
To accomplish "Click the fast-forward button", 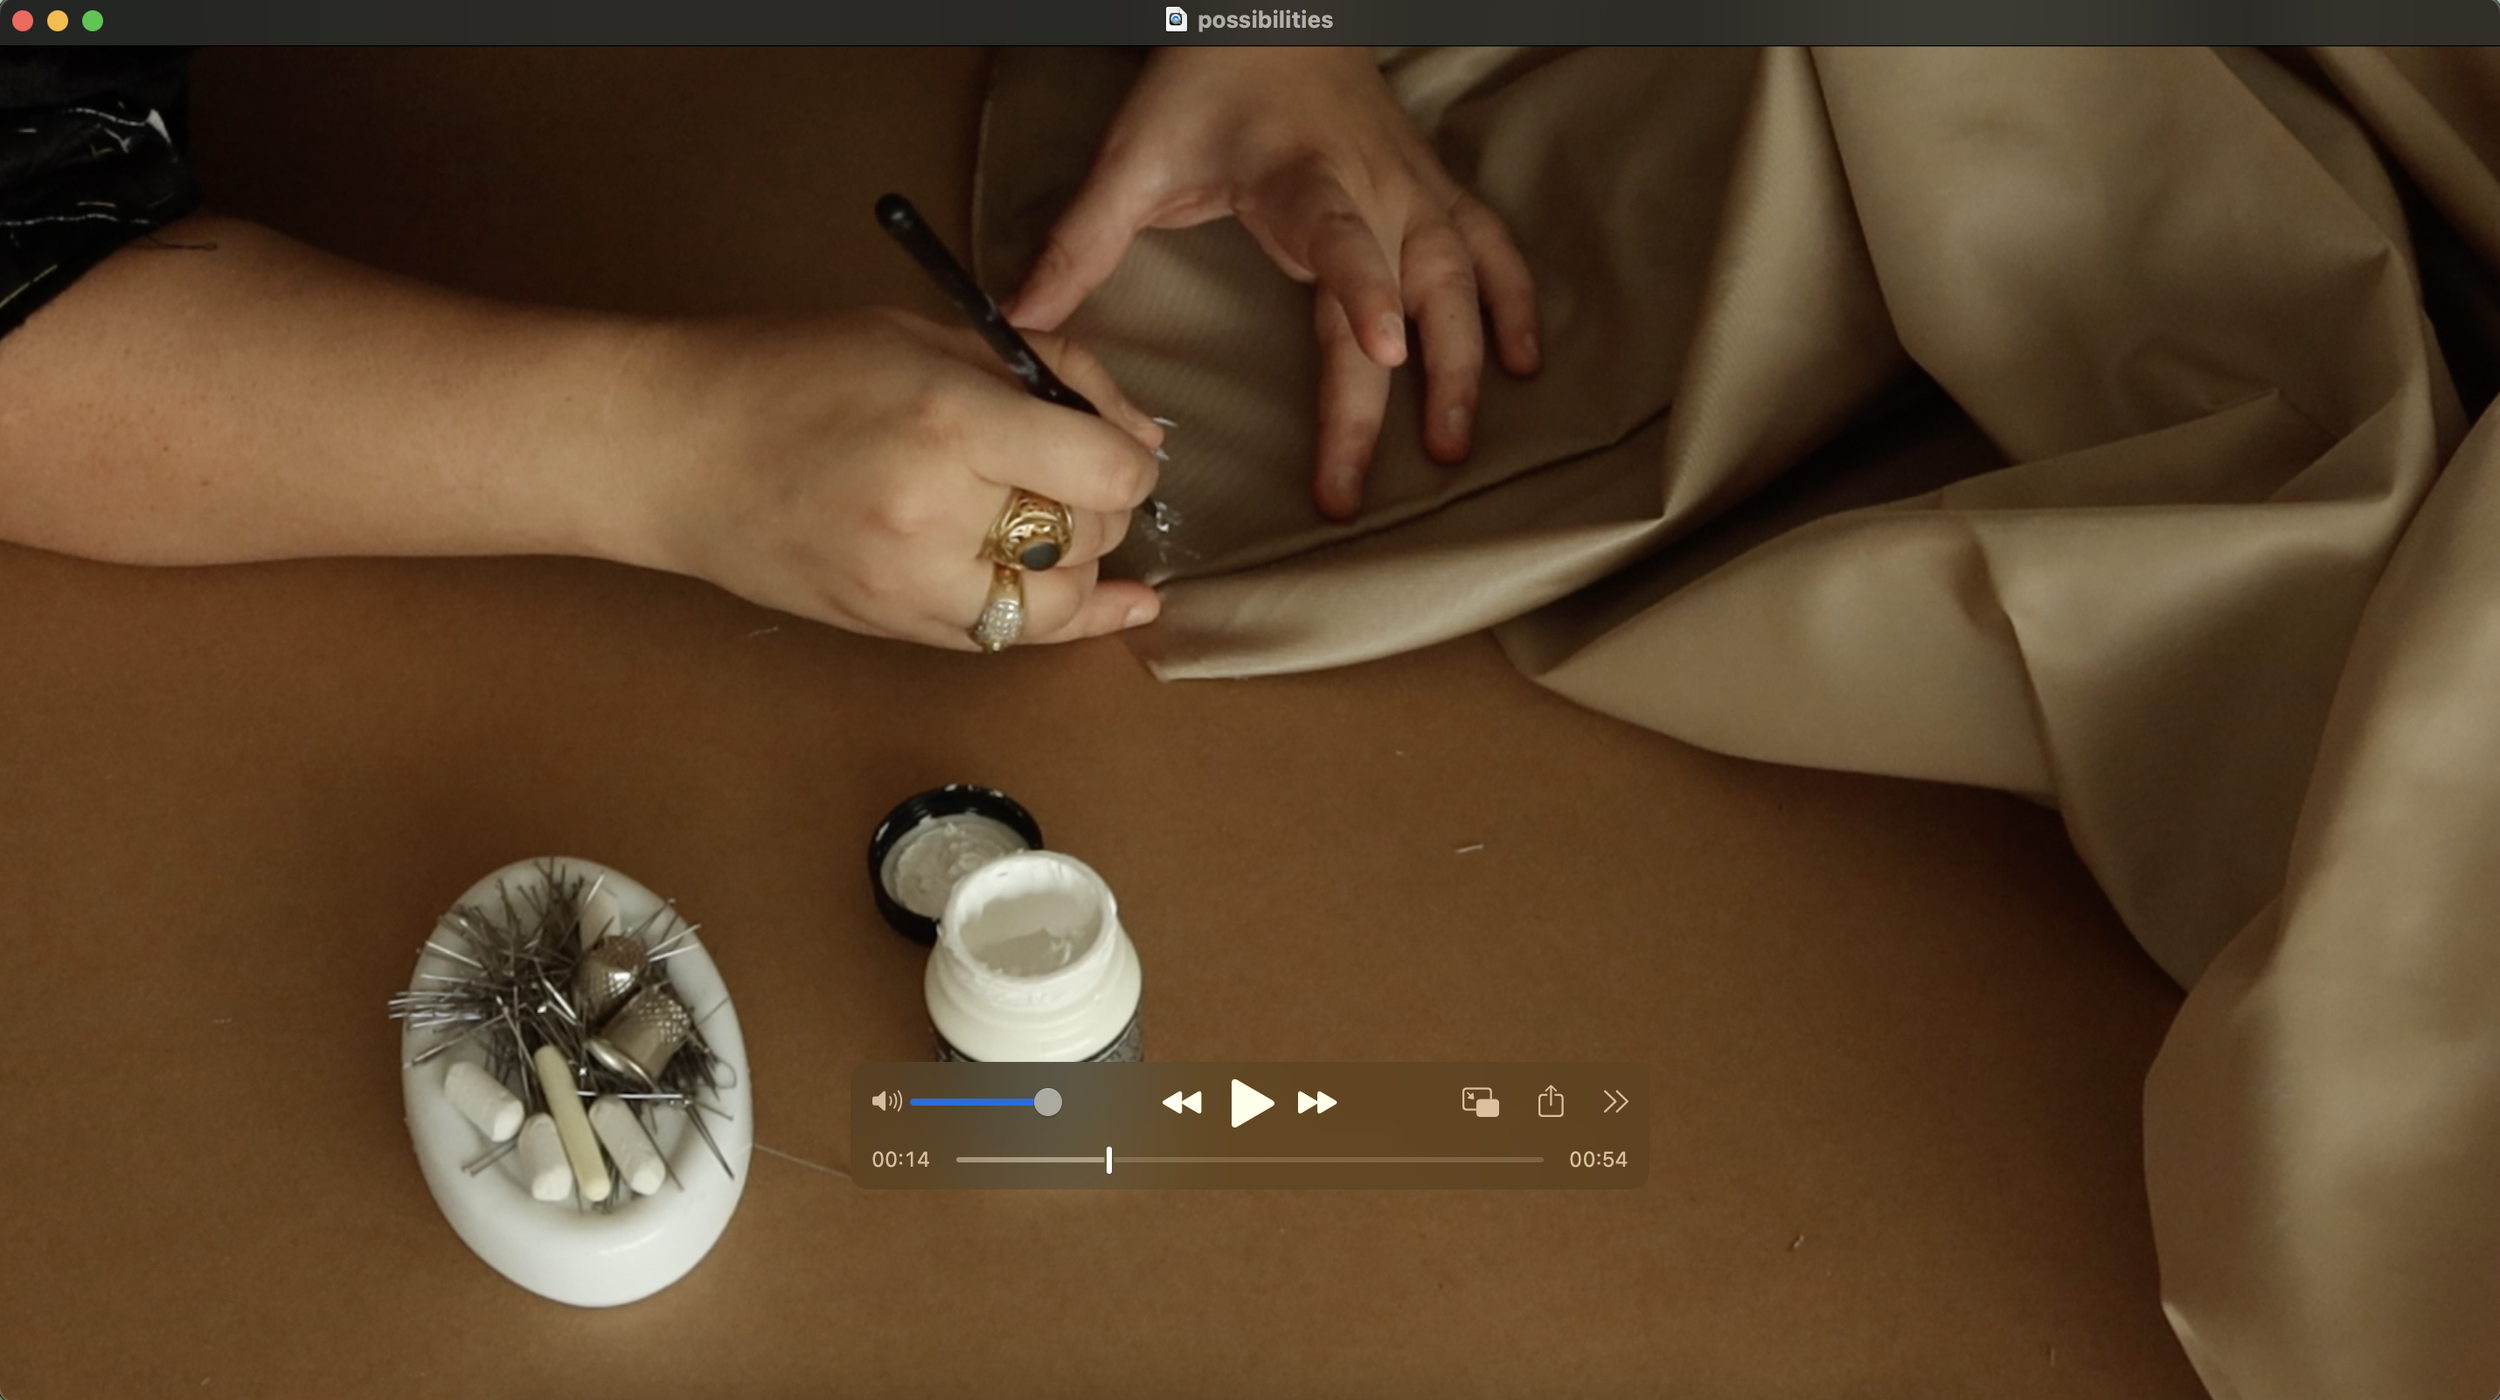I will point(1316,1102).
